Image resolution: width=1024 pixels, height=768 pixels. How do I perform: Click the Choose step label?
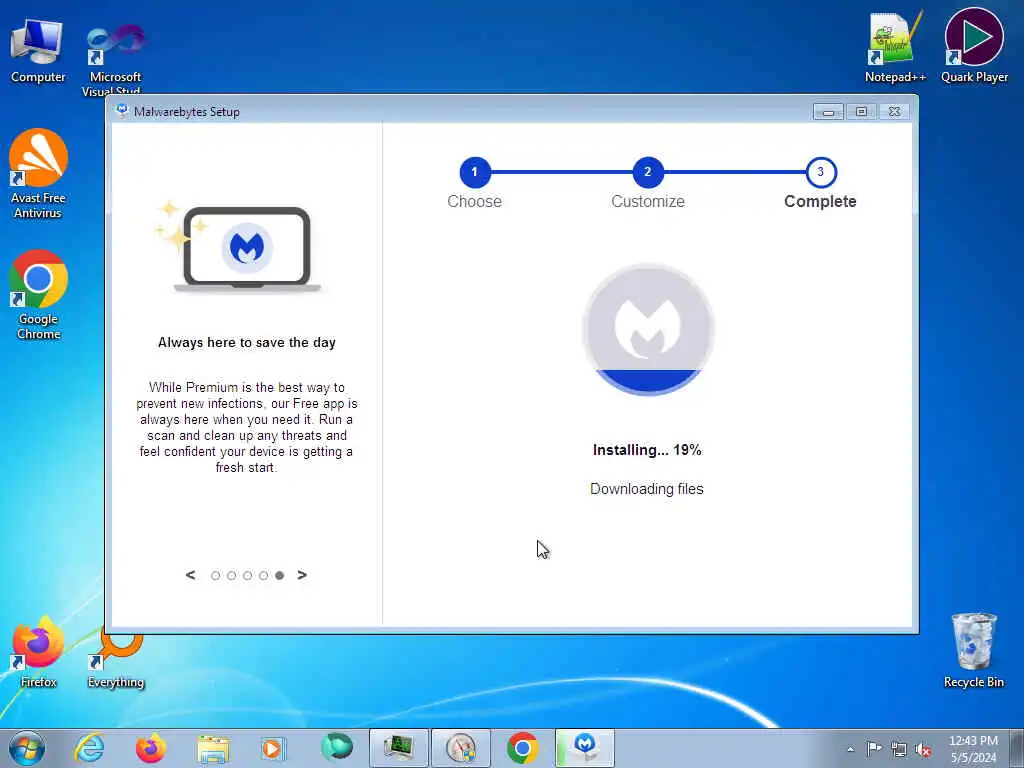pyautogui.click(x=475, y=201)
